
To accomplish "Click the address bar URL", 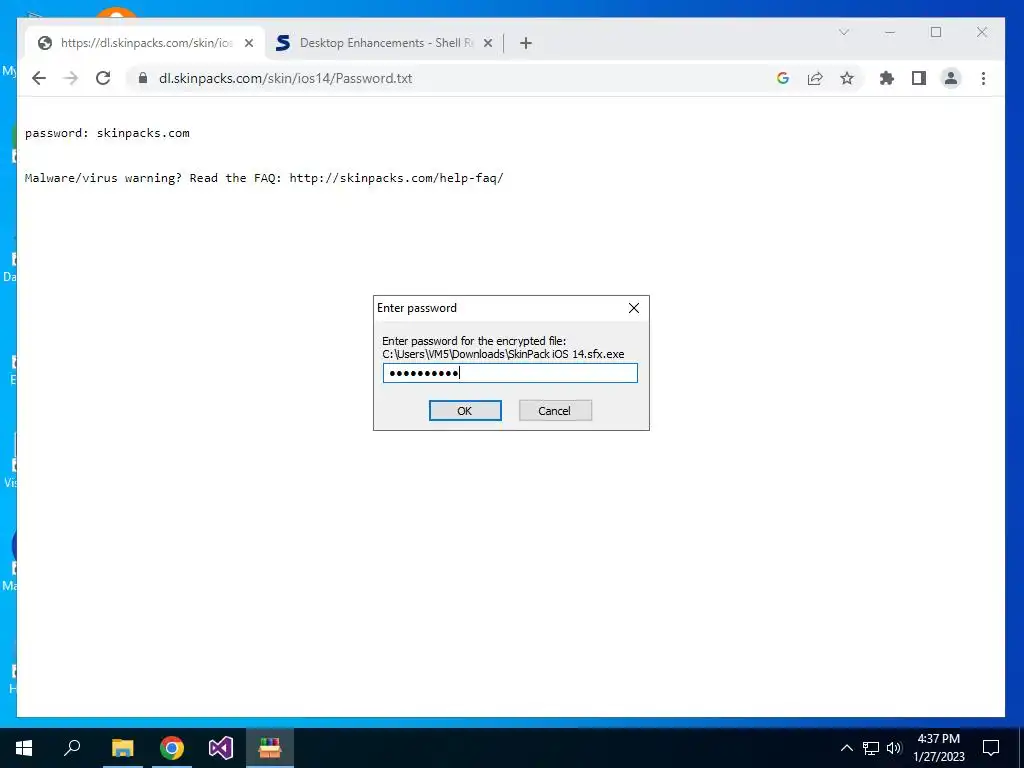I will click(285, 78).
